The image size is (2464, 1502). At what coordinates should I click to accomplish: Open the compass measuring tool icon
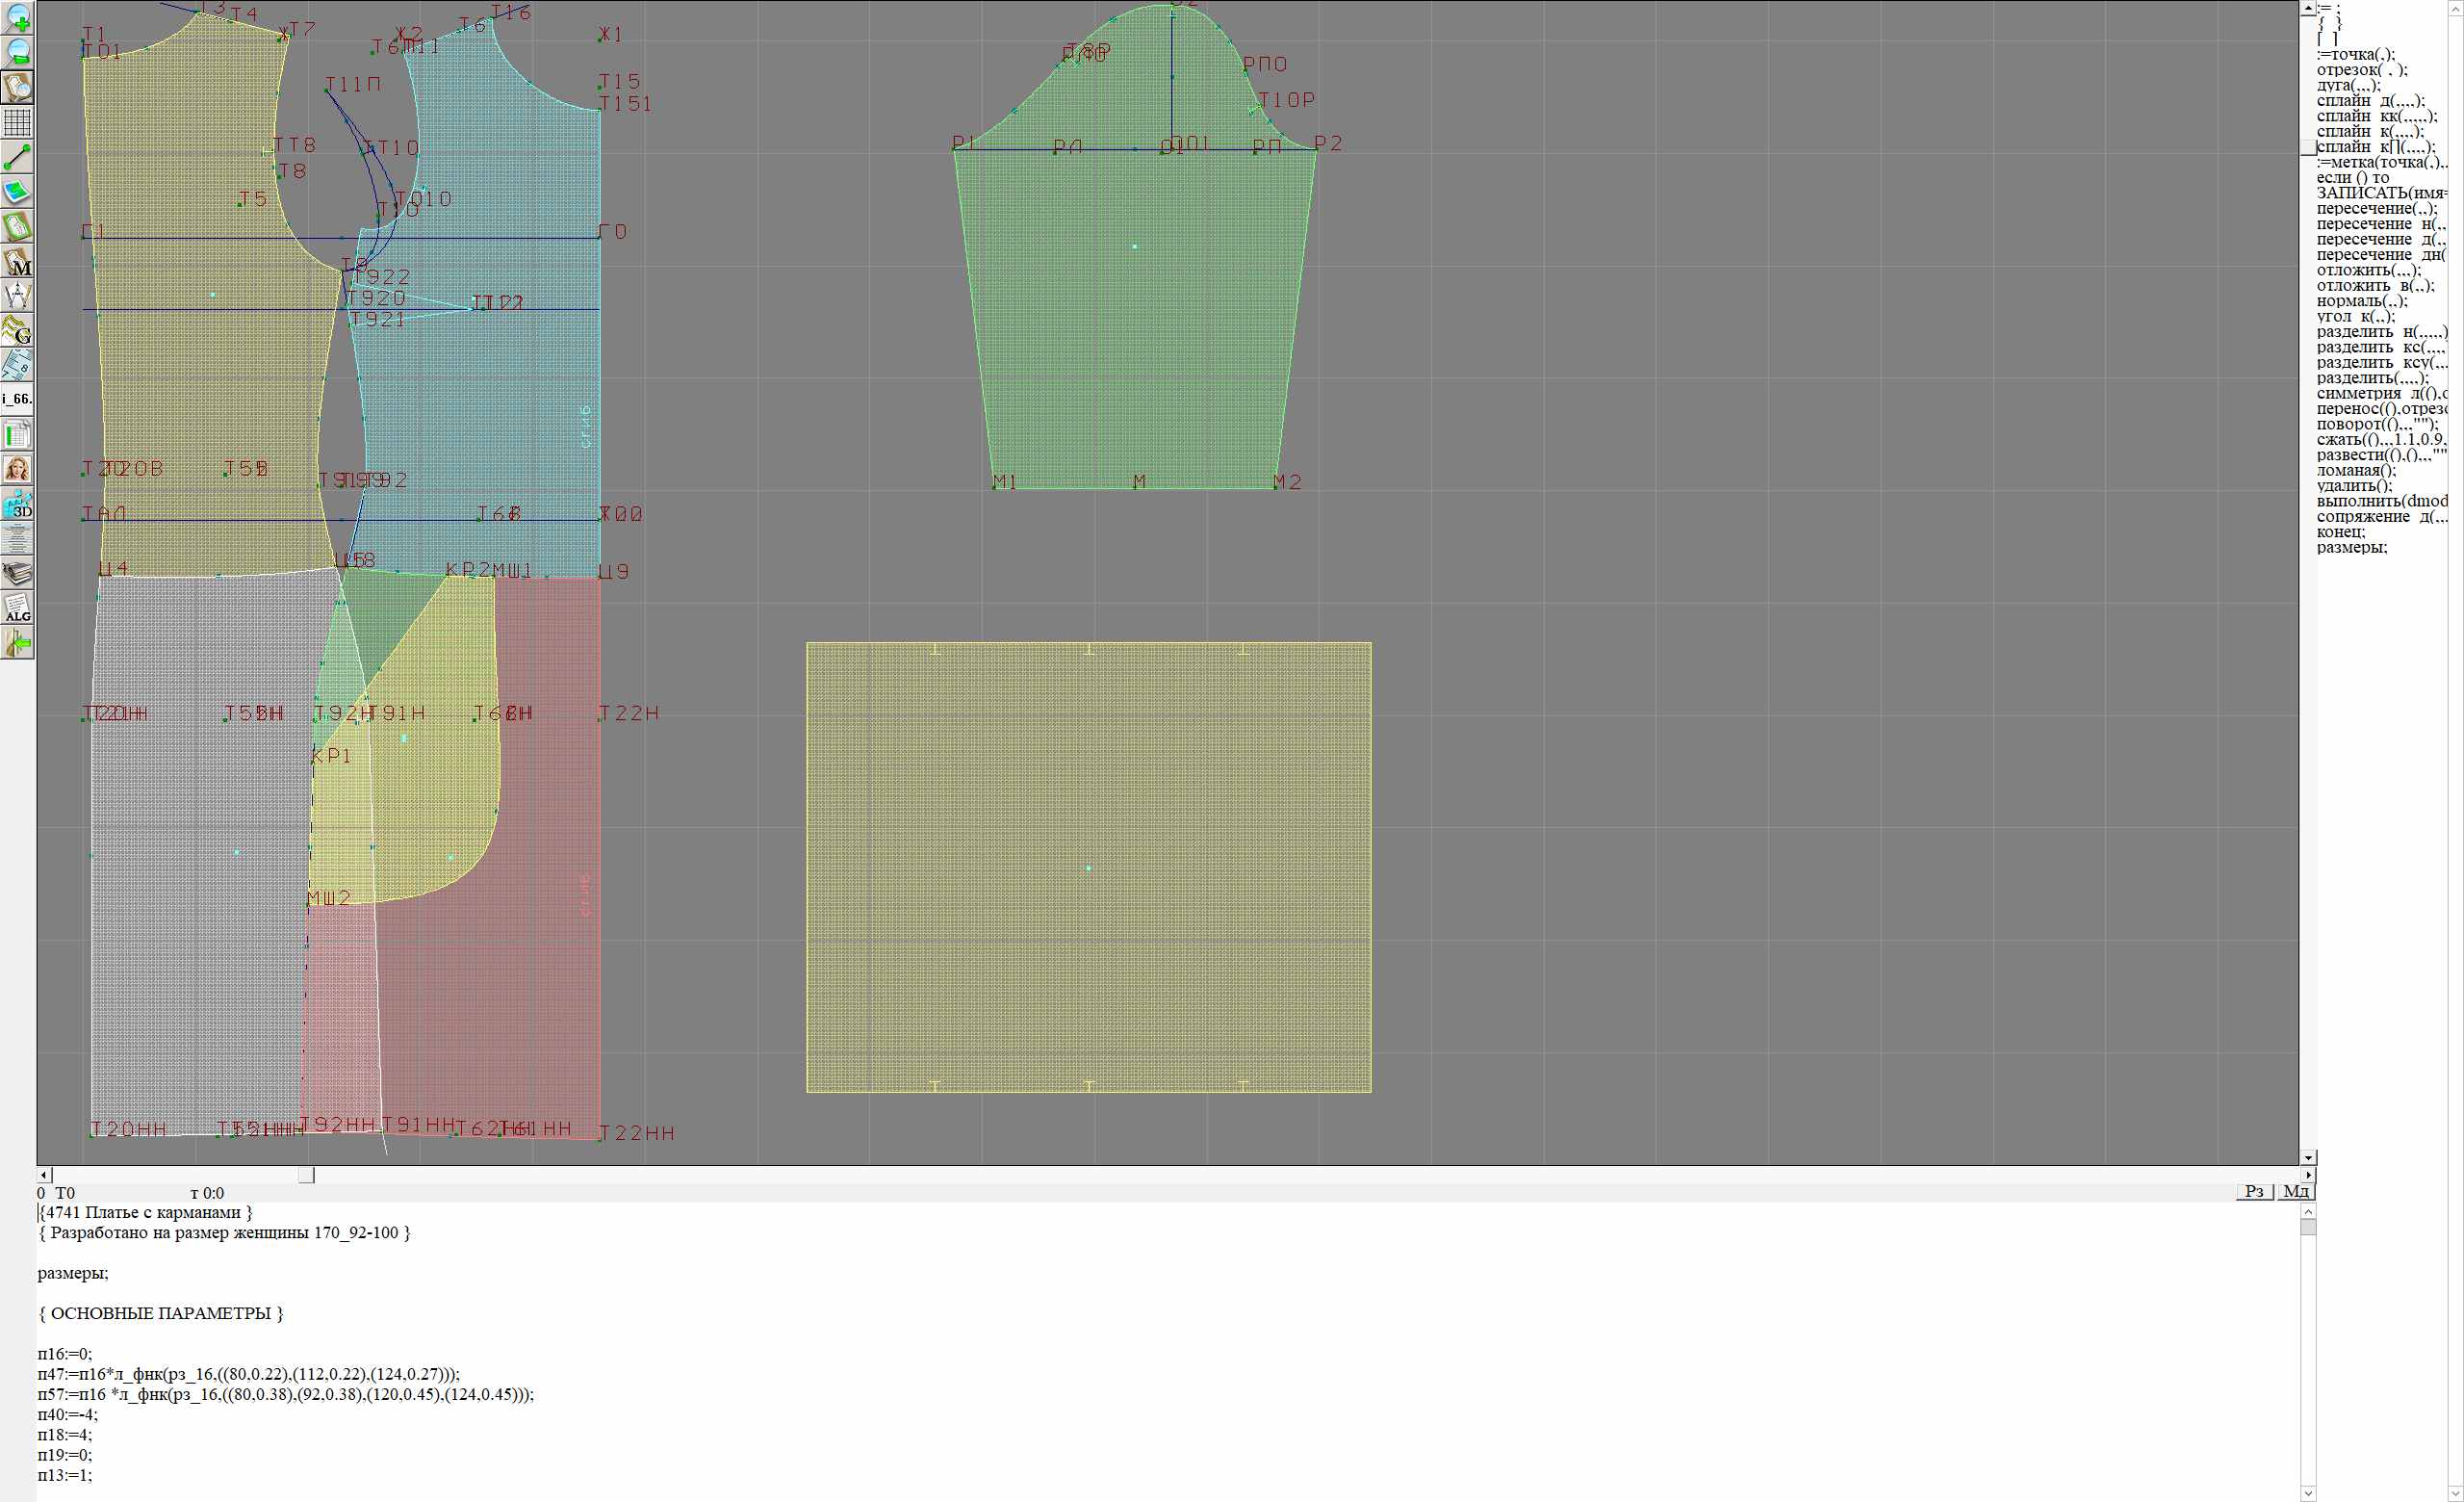click(x=18, y=295)
